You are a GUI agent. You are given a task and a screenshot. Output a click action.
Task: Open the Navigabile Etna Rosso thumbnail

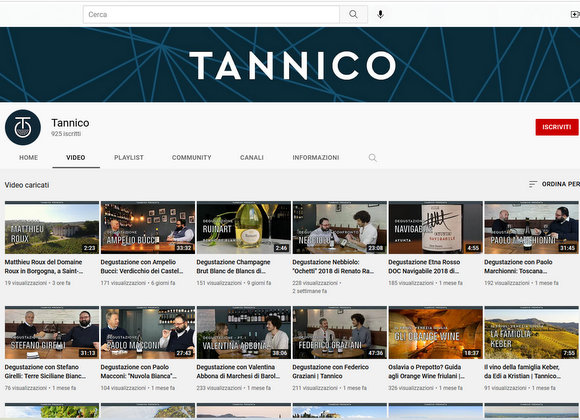436,228
